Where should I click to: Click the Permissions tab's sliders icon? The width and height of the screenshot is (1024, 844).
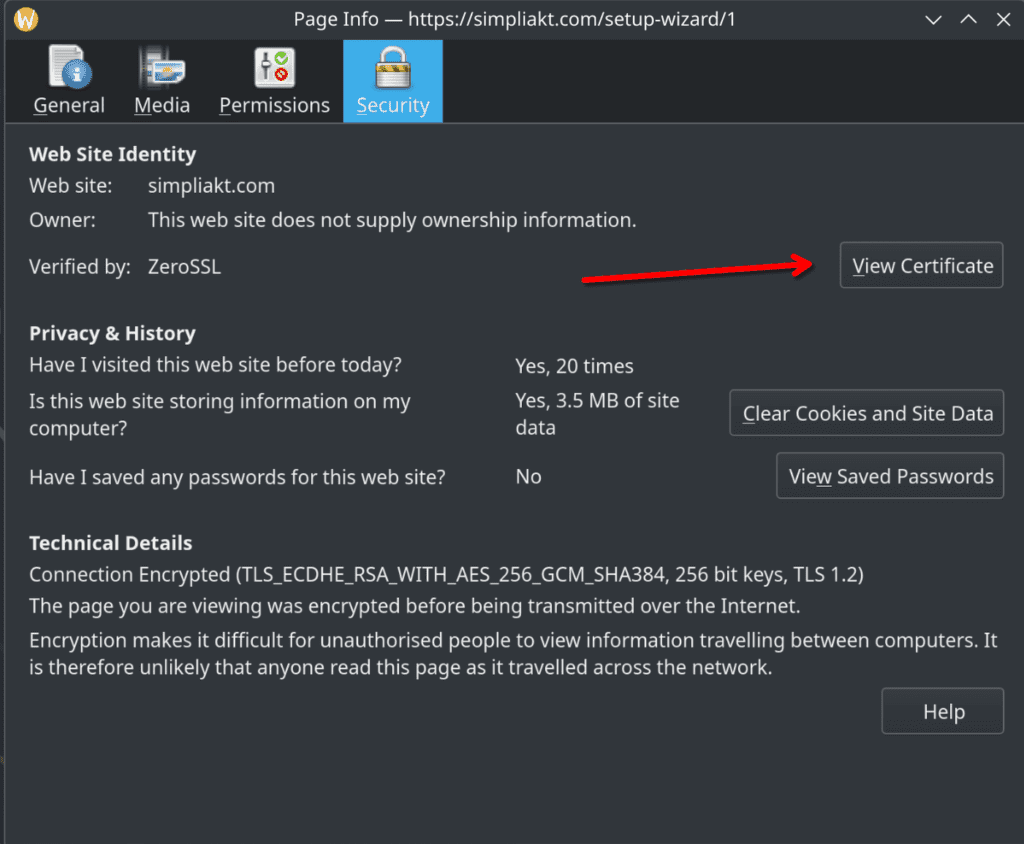pyautogui.click(x=274, y=68)
